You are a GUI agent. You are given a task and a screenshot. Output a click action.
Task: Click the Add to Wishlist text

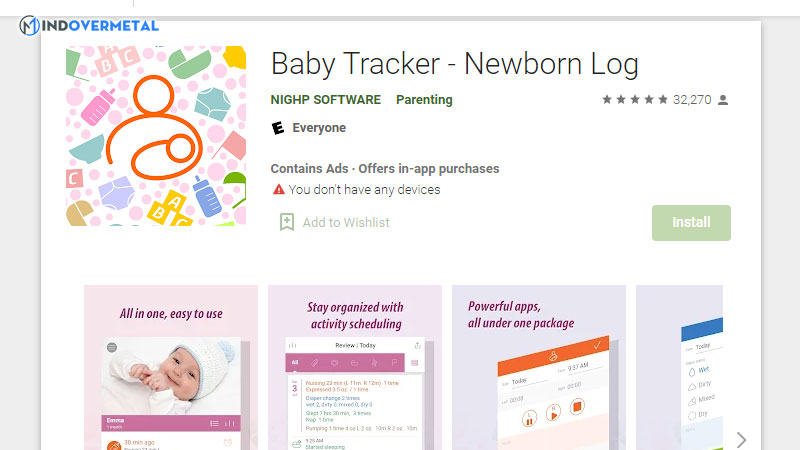pos(346,222)
